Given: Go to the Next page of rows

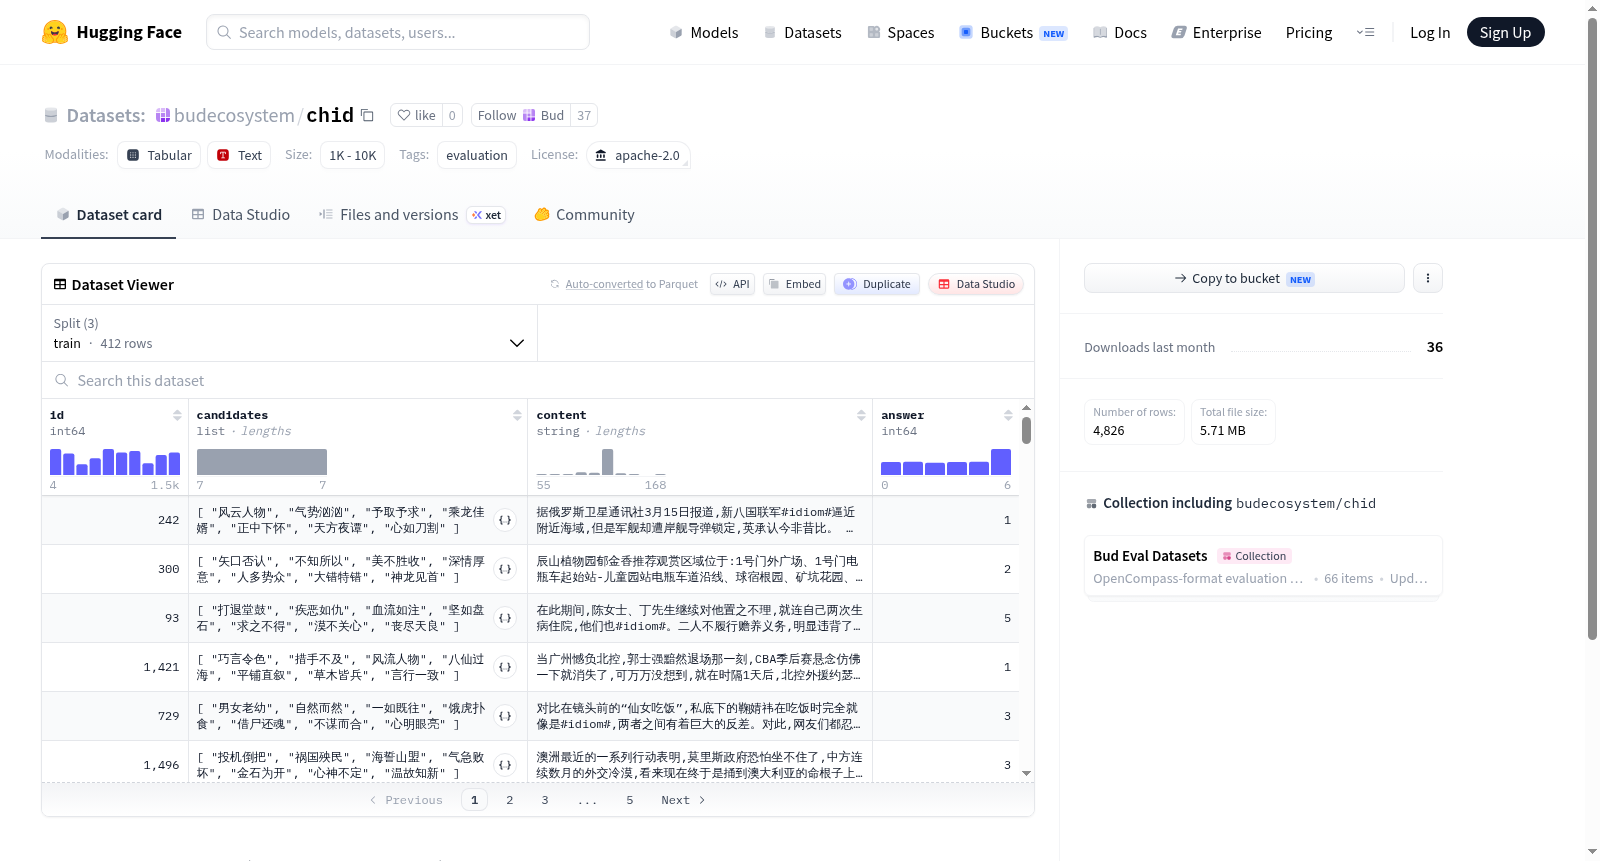Looking at the screenshot, I should pyautogui.click(x=683, y=800).
